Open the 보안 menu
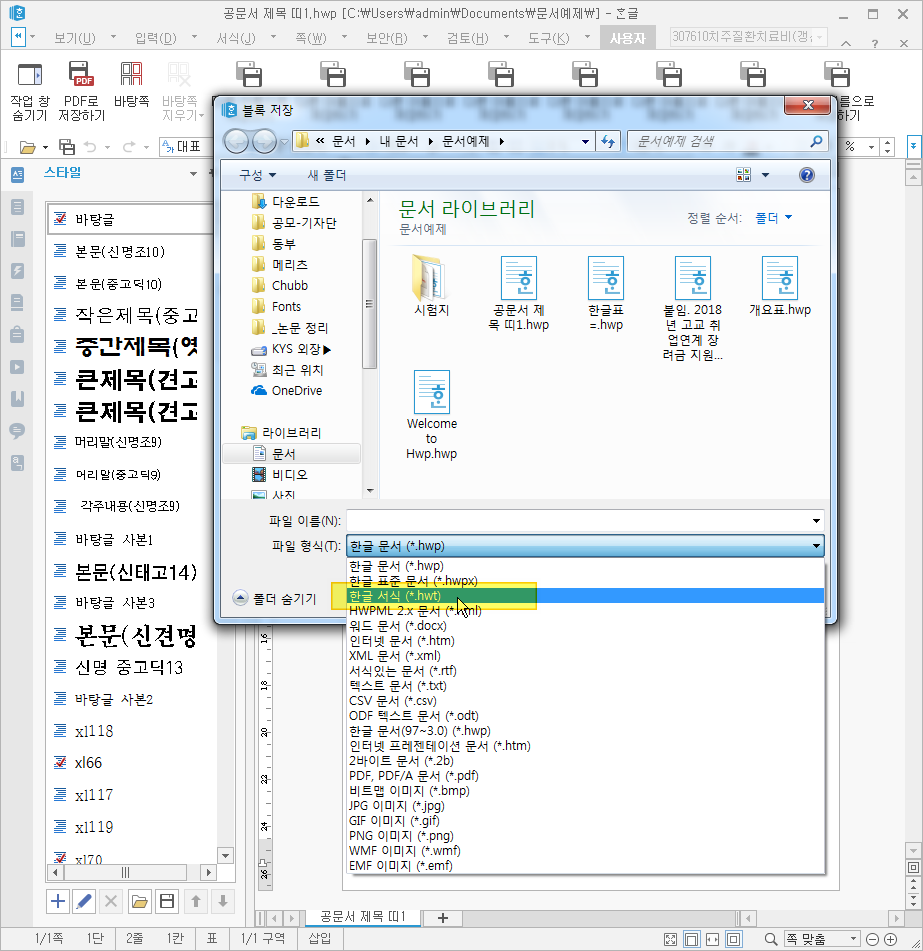 click(x=386, y=38)
